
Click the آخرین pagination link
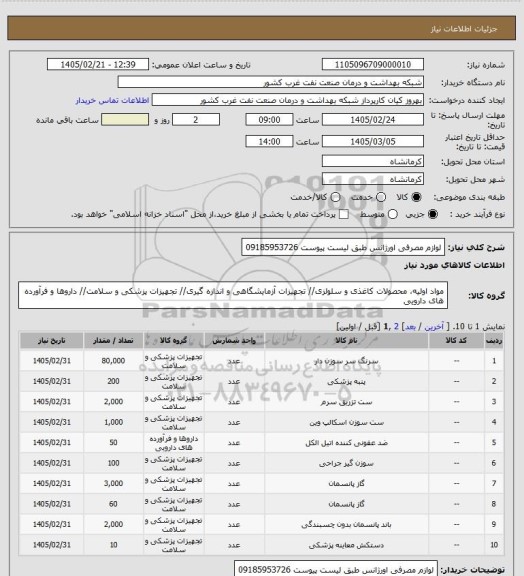(434, 326)
